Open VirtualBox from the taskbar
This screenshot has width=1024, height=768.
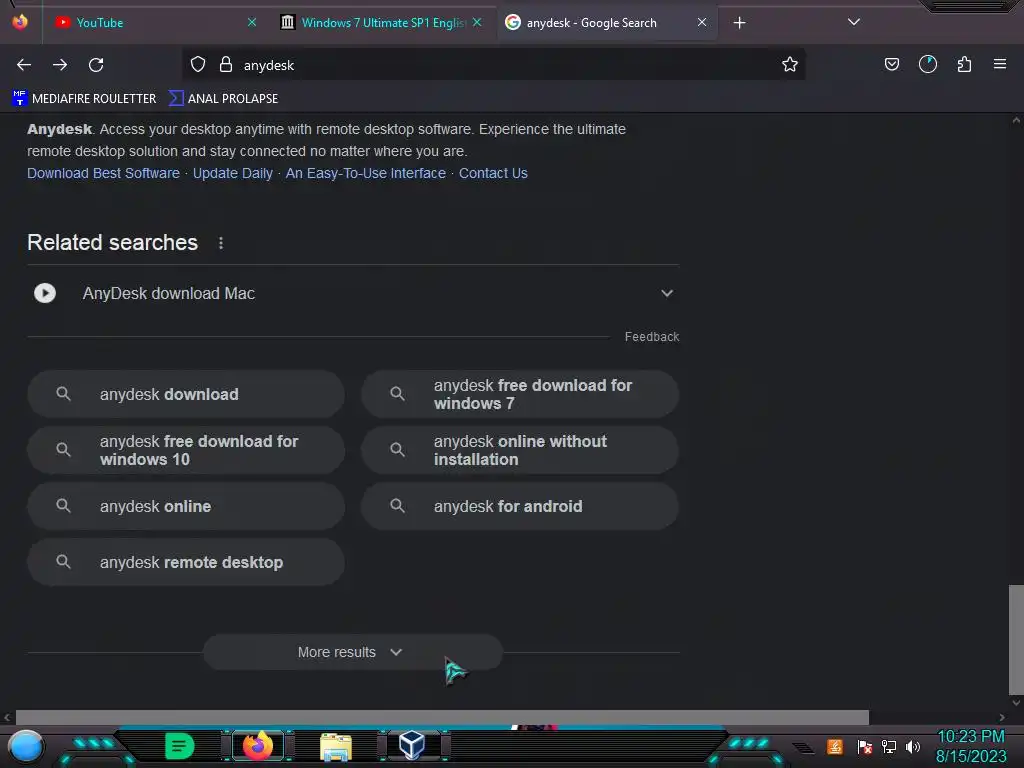coord(412,746)
